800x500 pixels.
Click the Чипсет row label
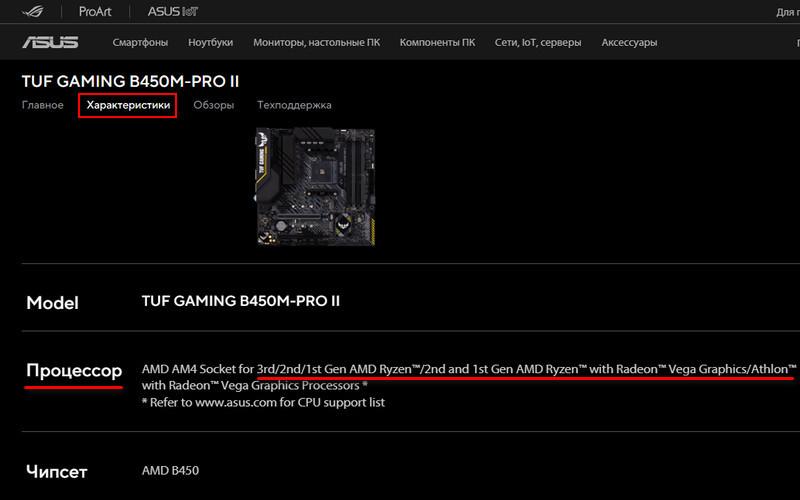[57, 472]
